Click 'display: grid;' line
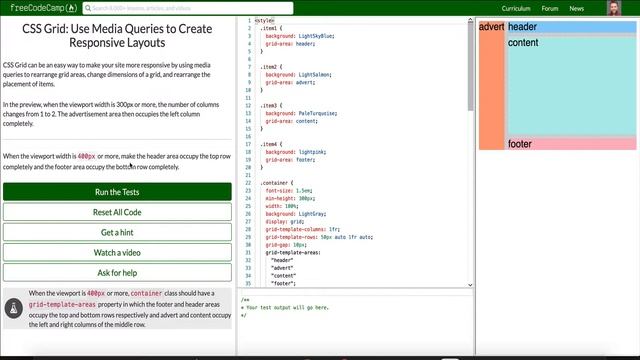The height and width of the screenshot is (360, 640). (284, 222)
